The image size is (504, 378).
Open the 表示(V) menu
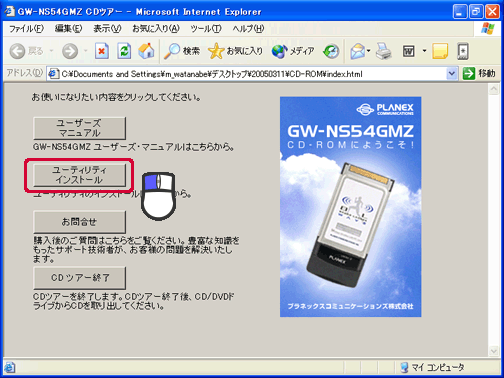[x=107, y=29]
